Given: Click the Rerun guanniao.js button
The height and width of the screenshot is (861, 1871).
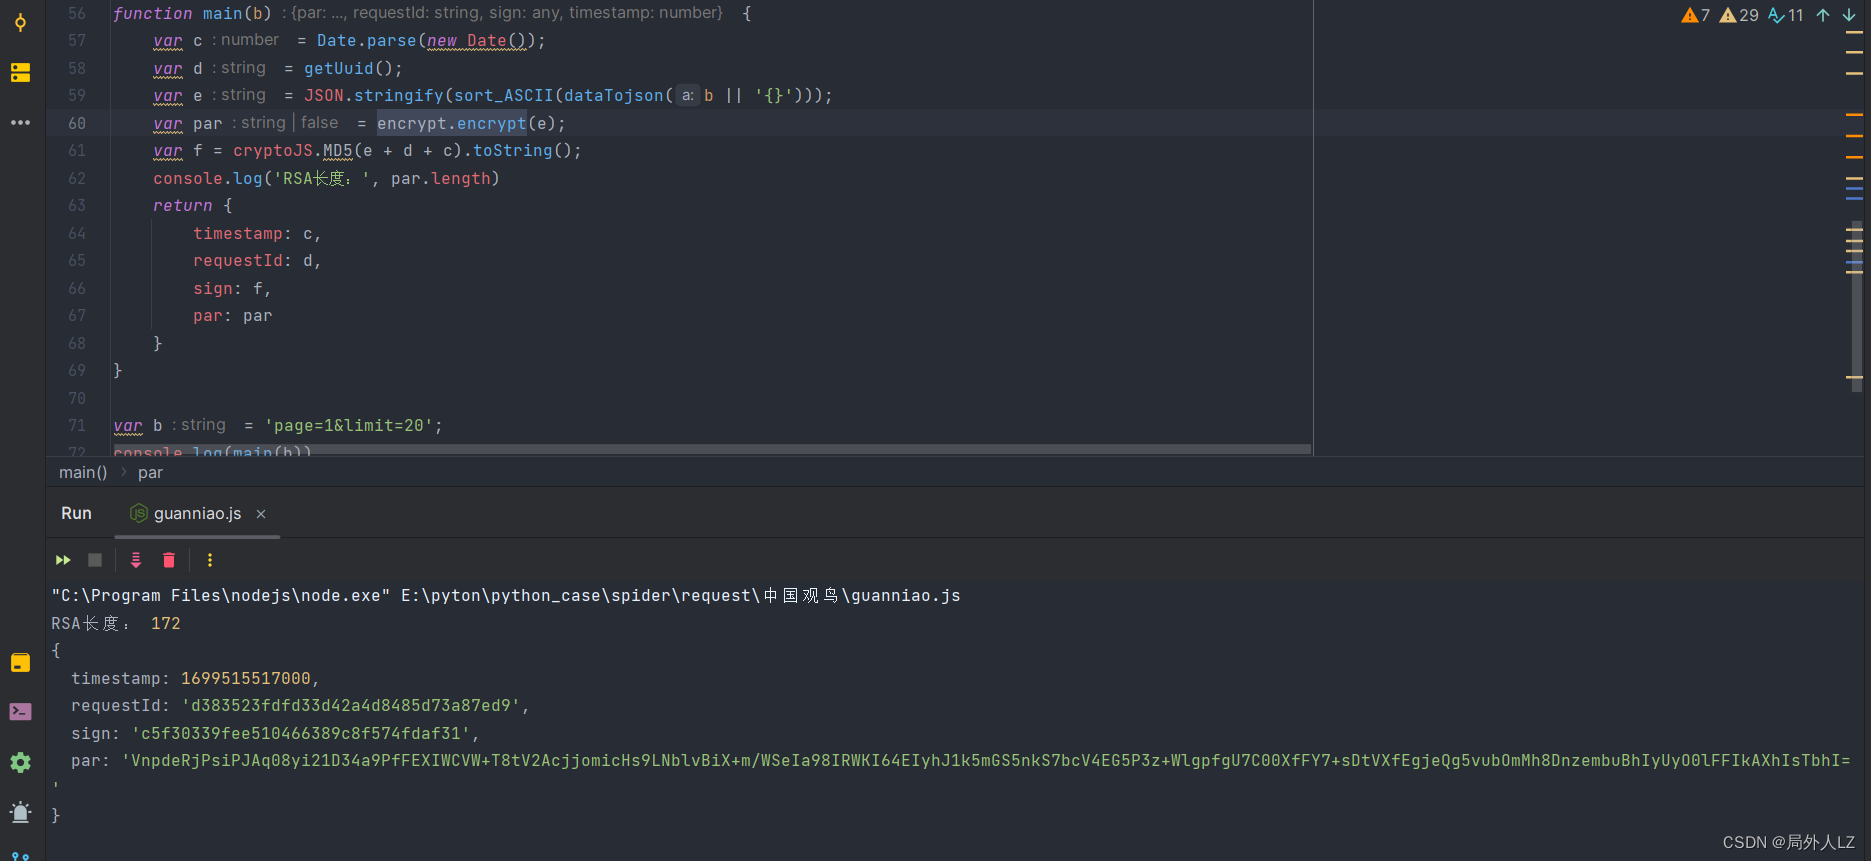Looking at the screenshot, I should tap(63, 560).
